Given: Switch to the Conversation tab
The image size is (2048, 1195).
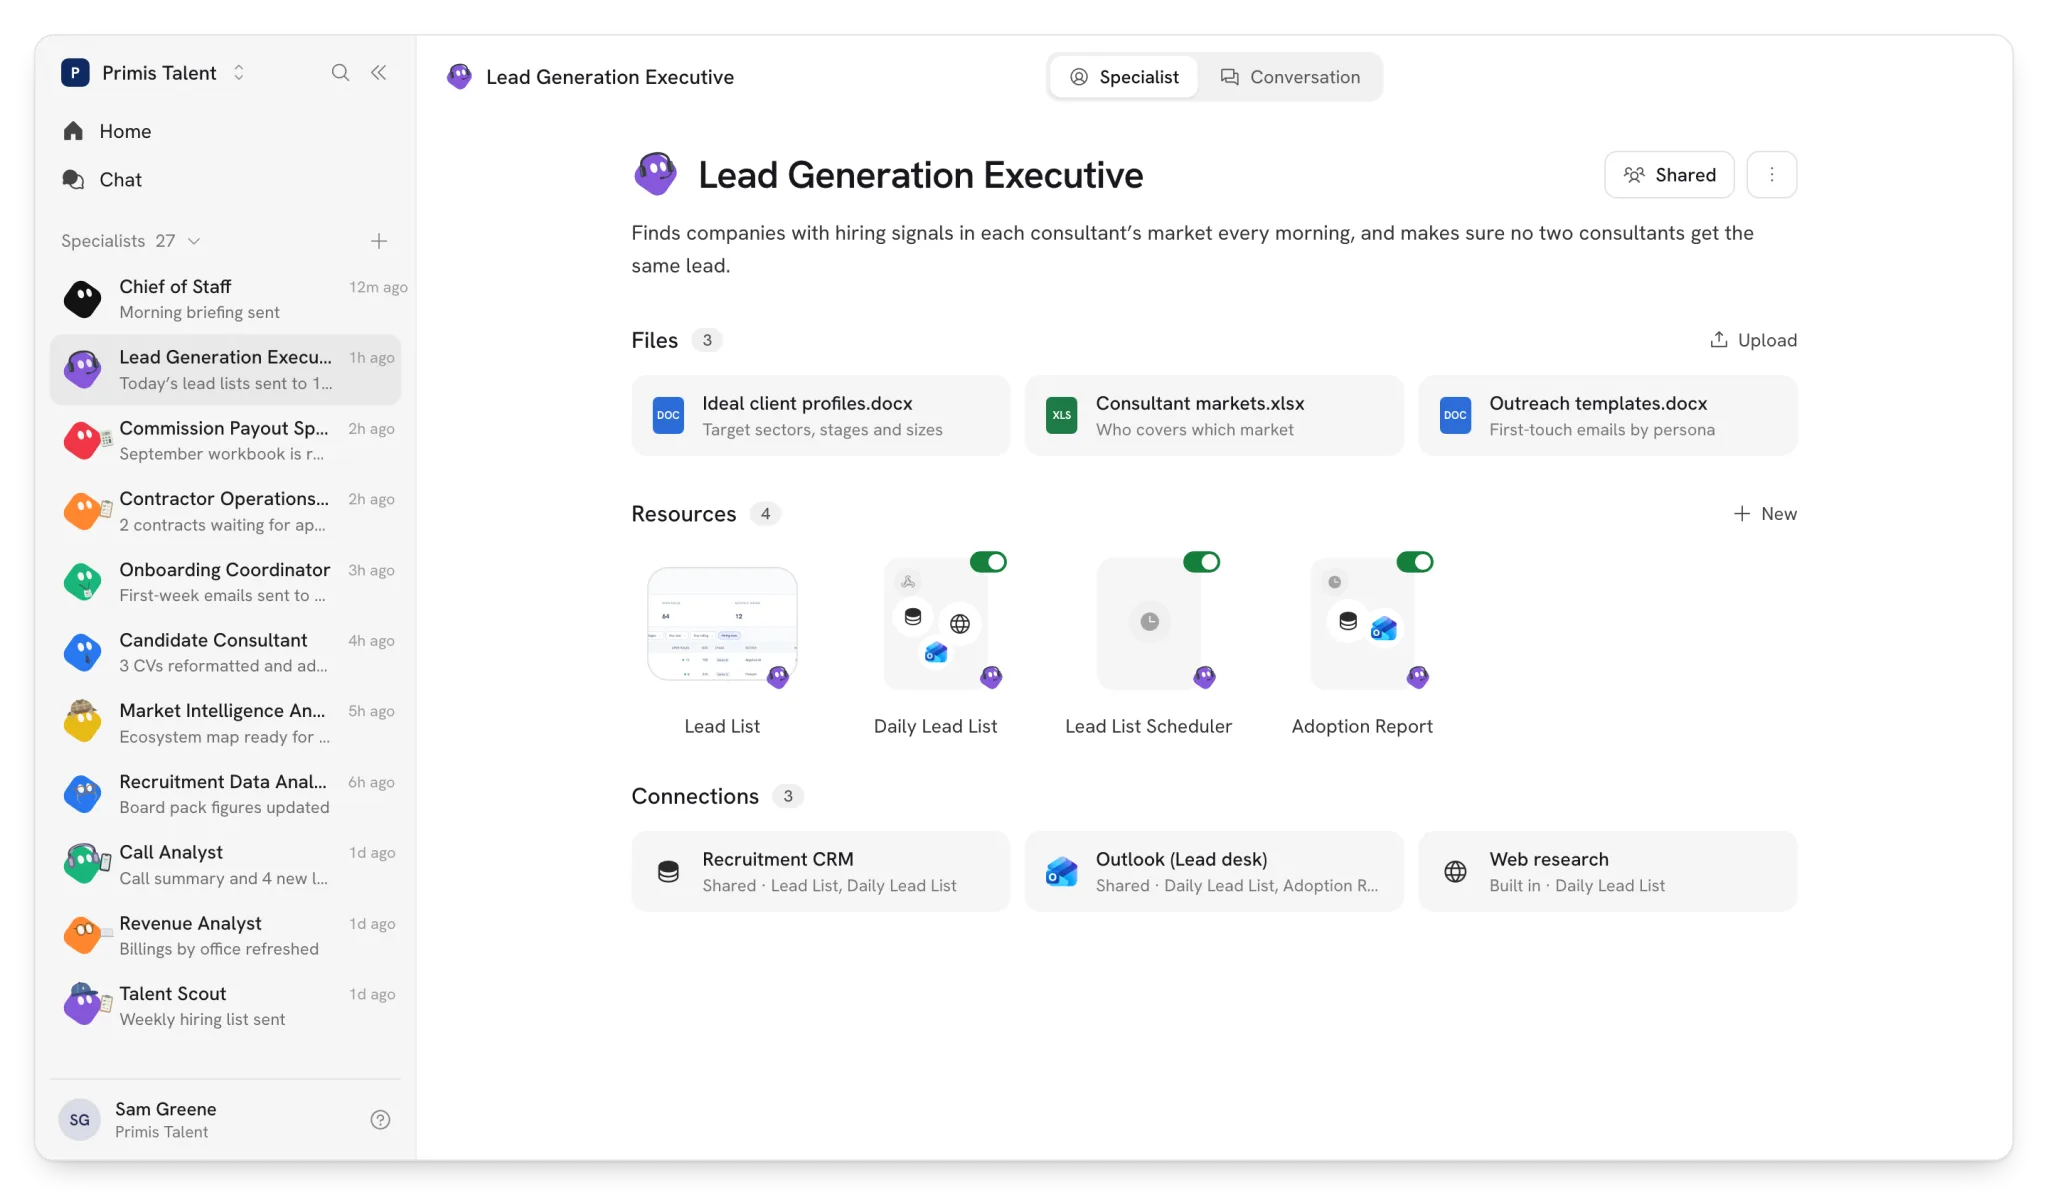Looking at the screenshot, I should (1290, 77).
